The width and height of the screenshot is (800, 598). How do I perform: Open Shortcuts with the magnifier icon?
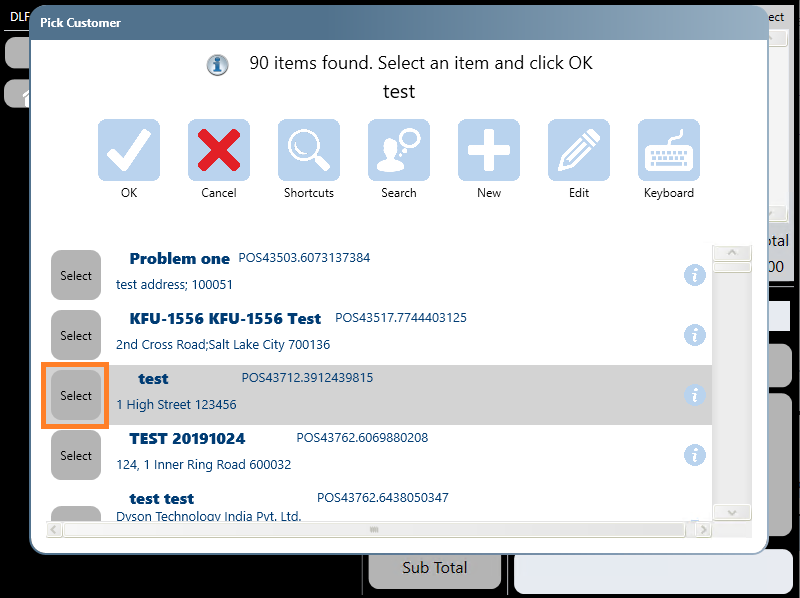click(x=309, y=151)
